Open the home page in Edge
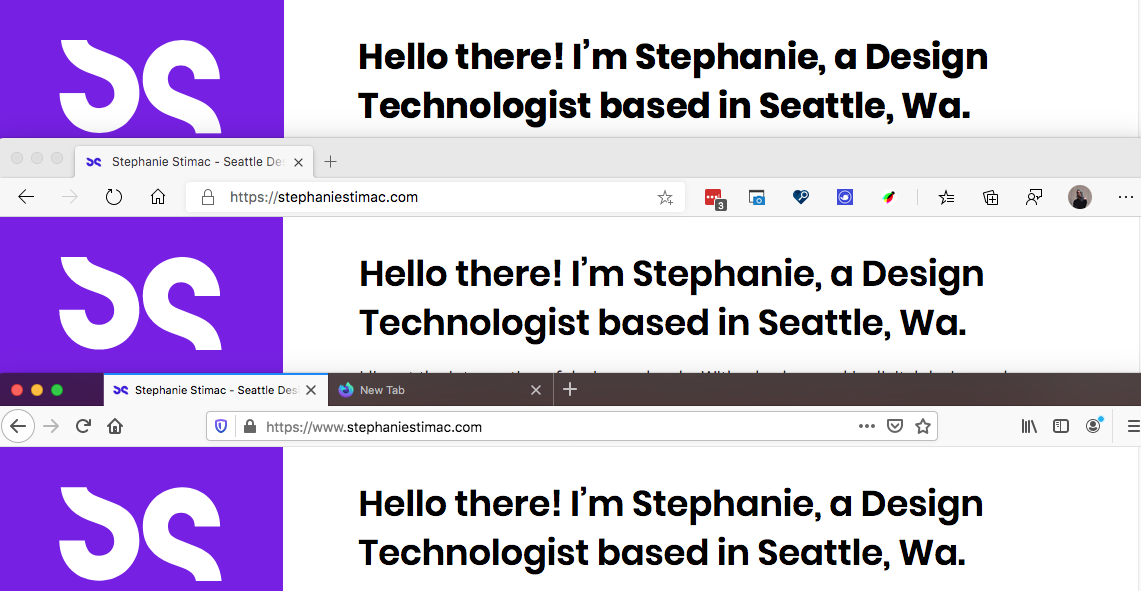This screenshot has width=1141, height=591. [x=158, y=197]
